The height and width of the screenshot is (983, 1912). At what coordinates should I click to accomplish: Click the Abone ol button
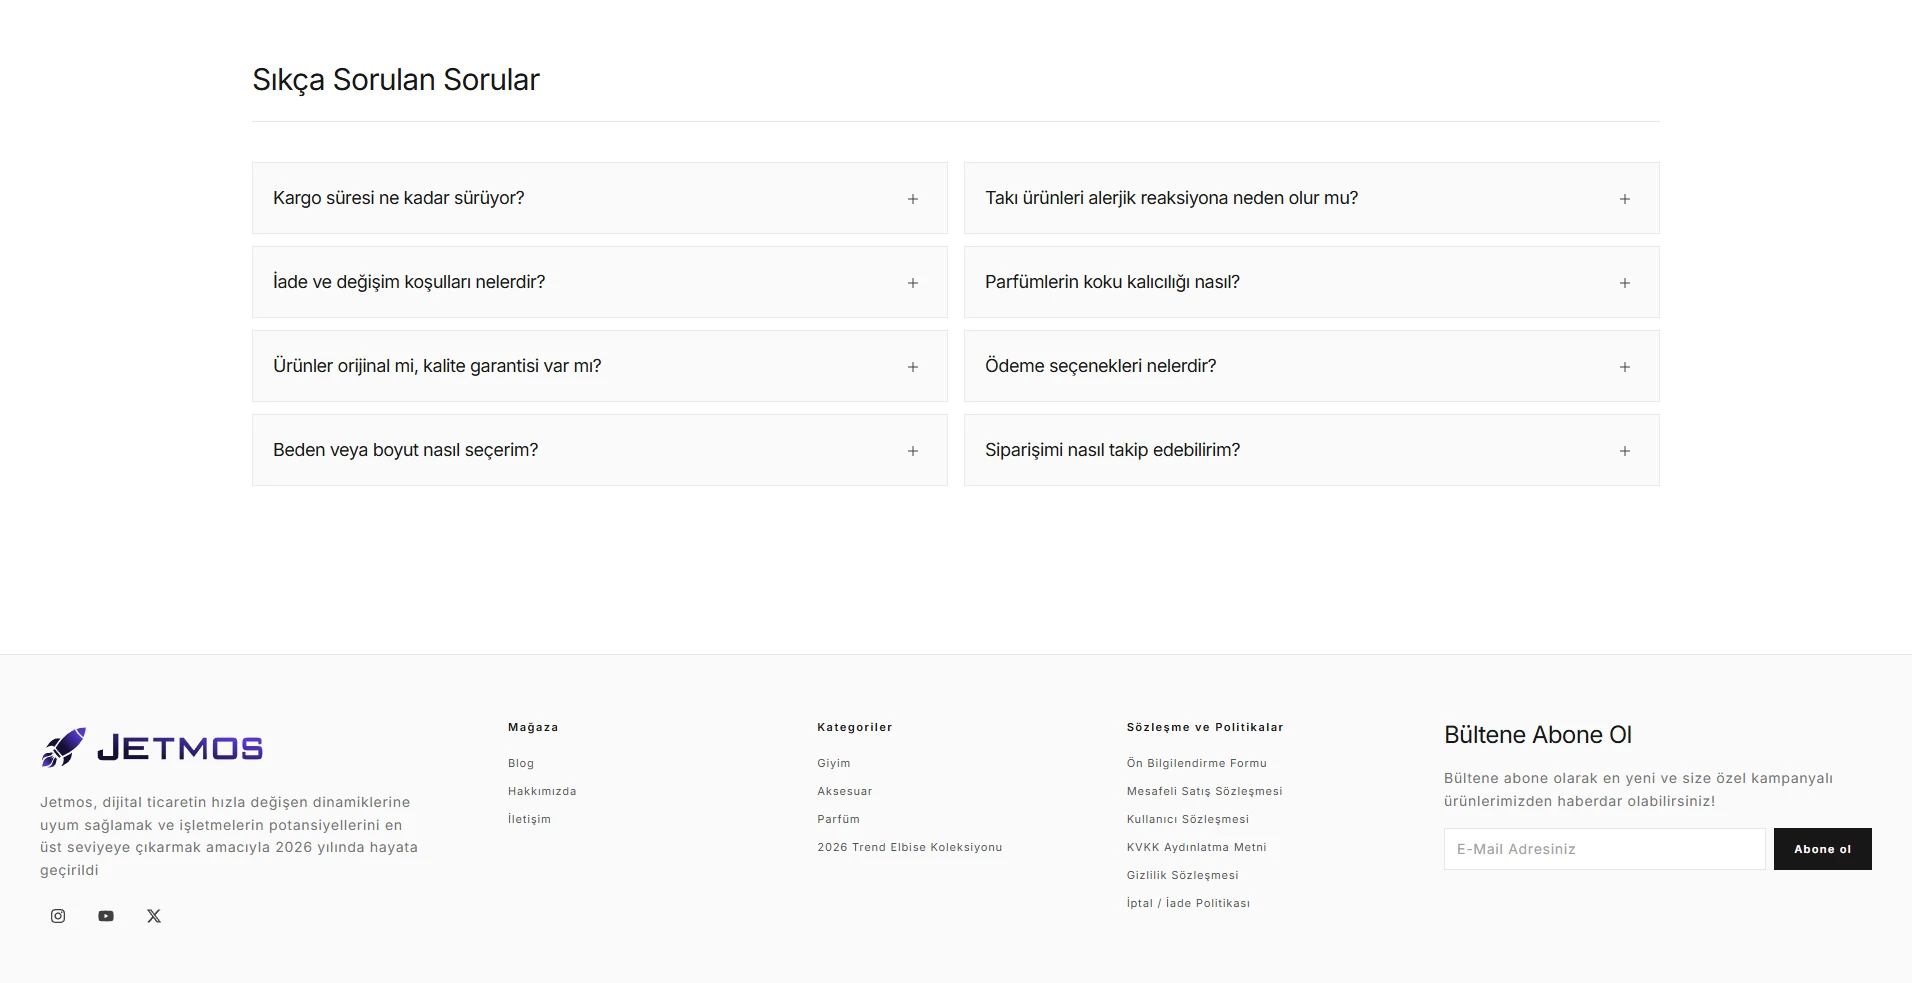(x=1823, y=849)
